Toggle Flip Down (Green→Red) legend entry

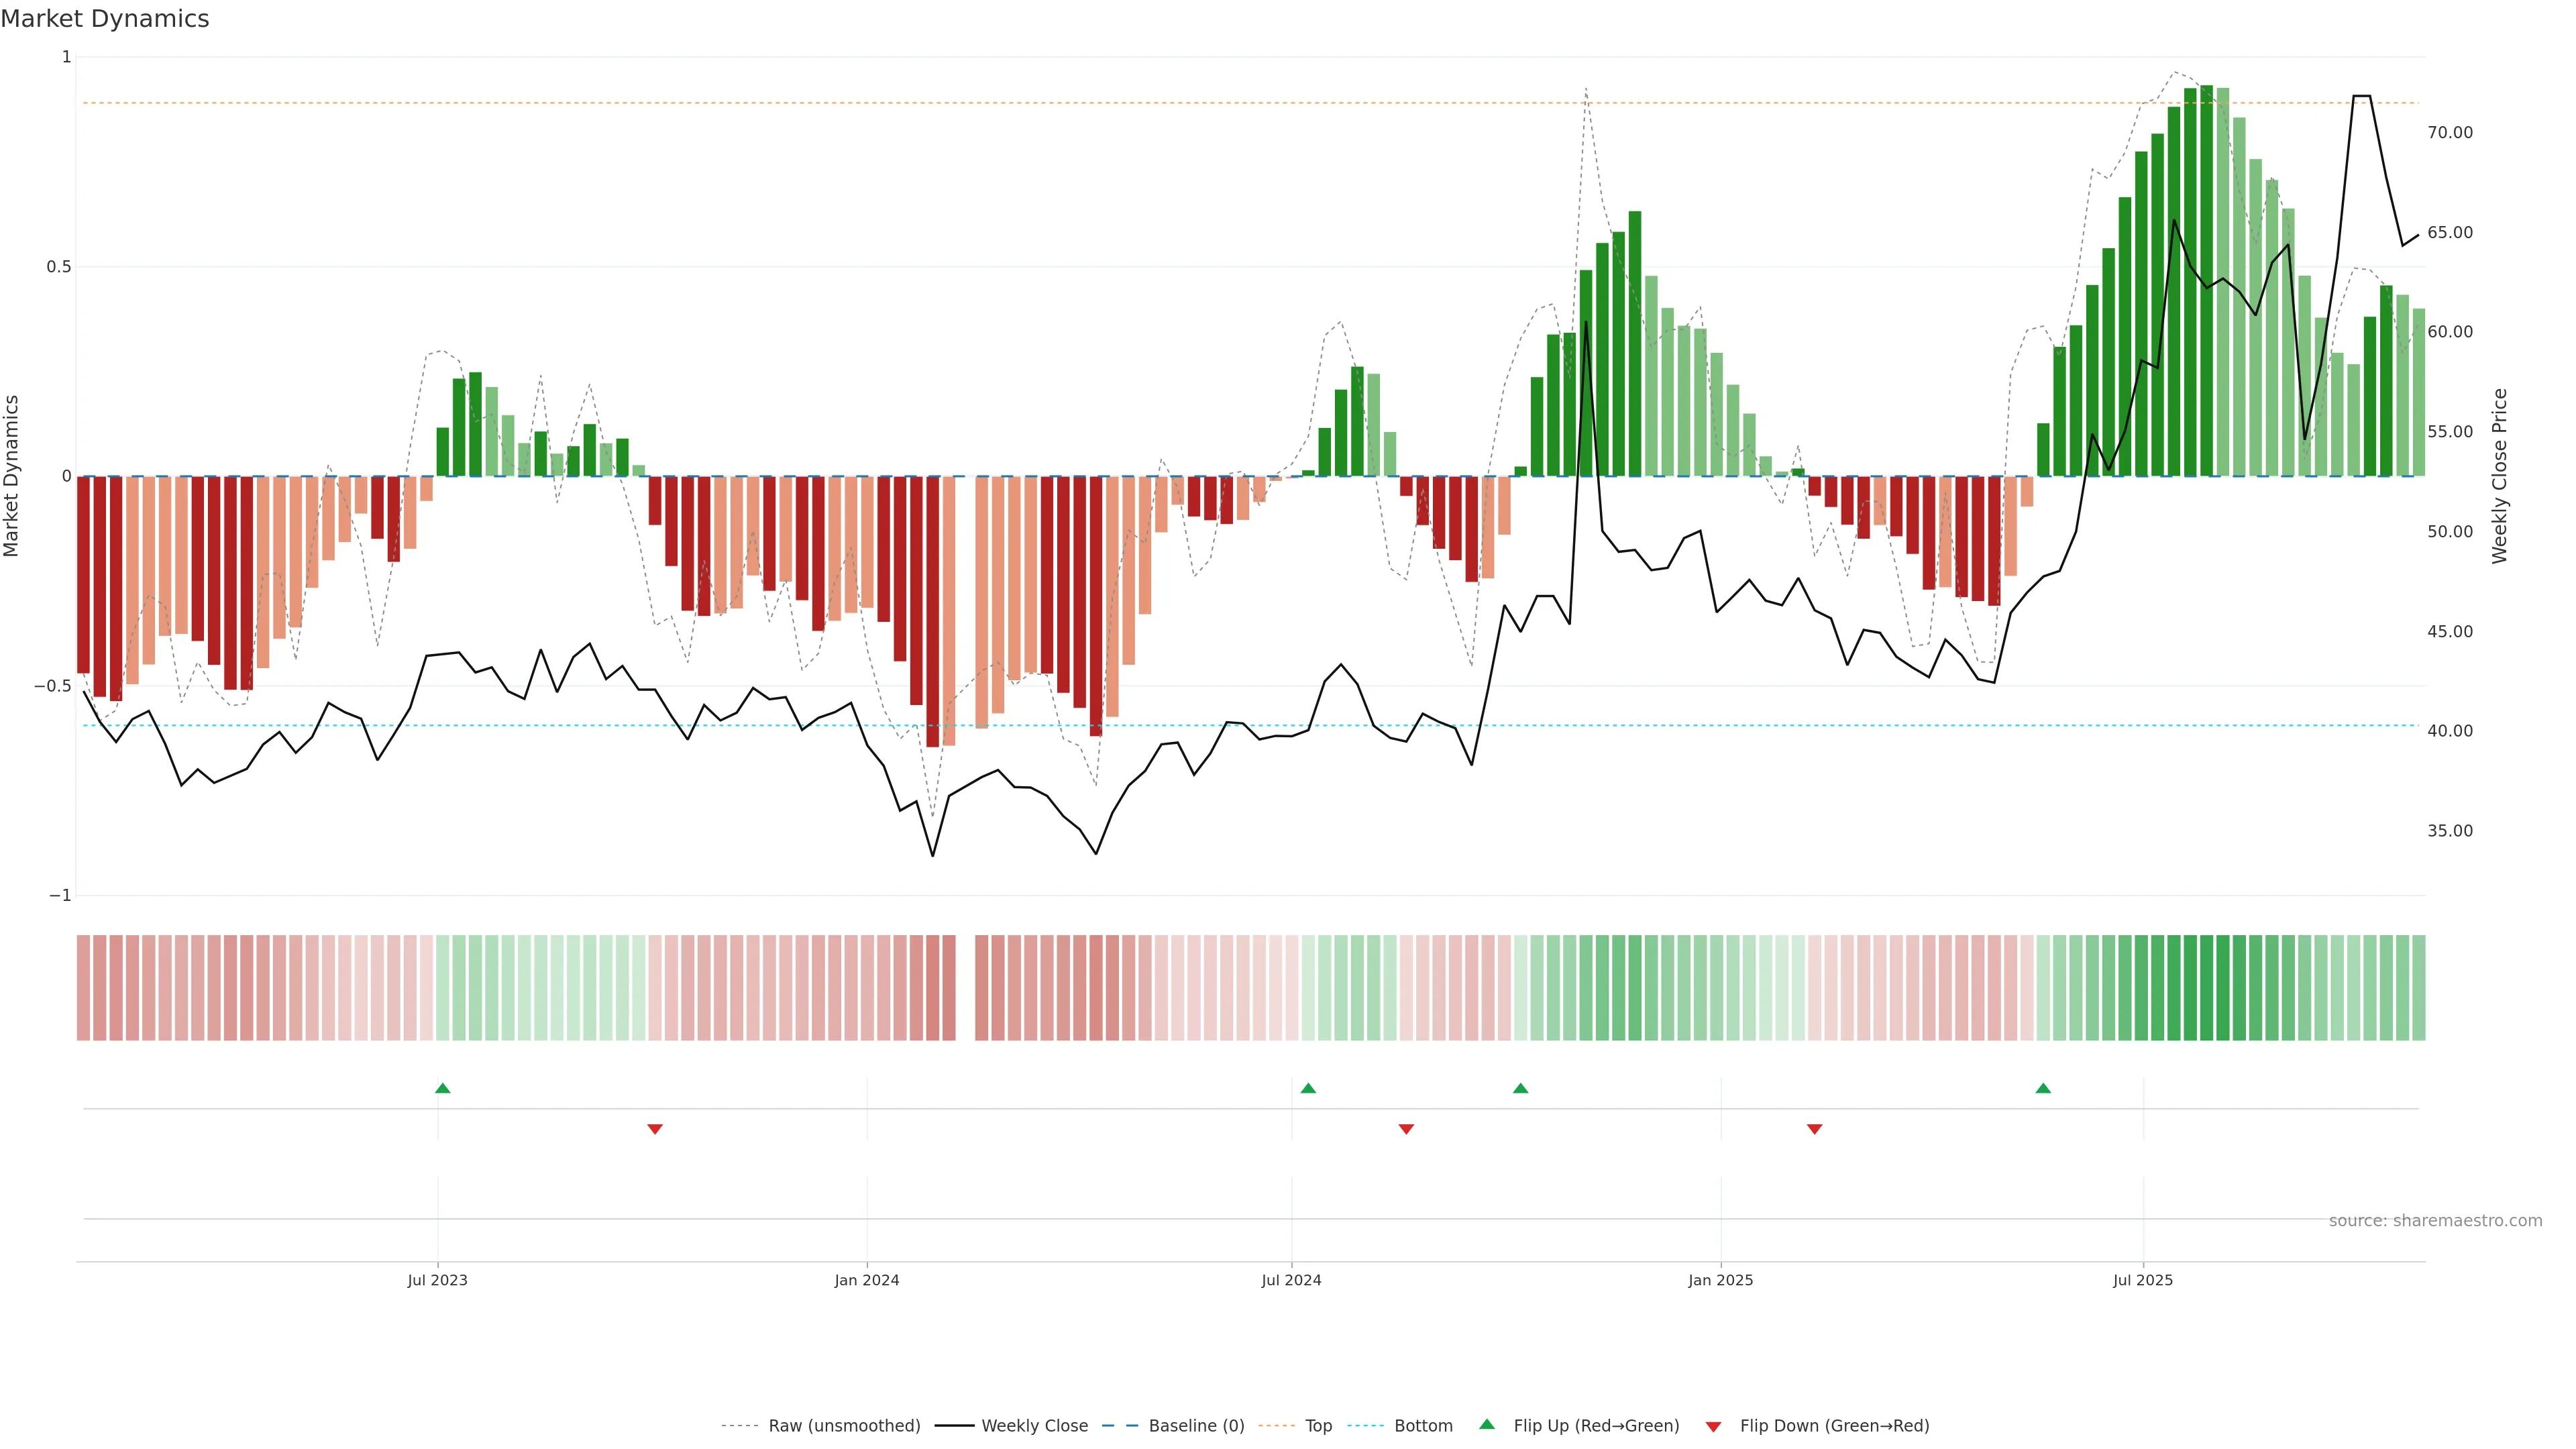coord(1834,1426)
